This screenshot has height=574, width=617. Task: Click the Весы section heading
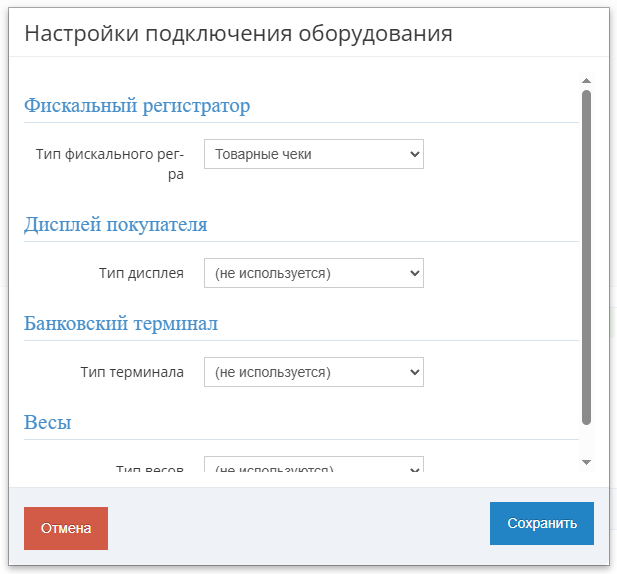click(x=48, y=423)
